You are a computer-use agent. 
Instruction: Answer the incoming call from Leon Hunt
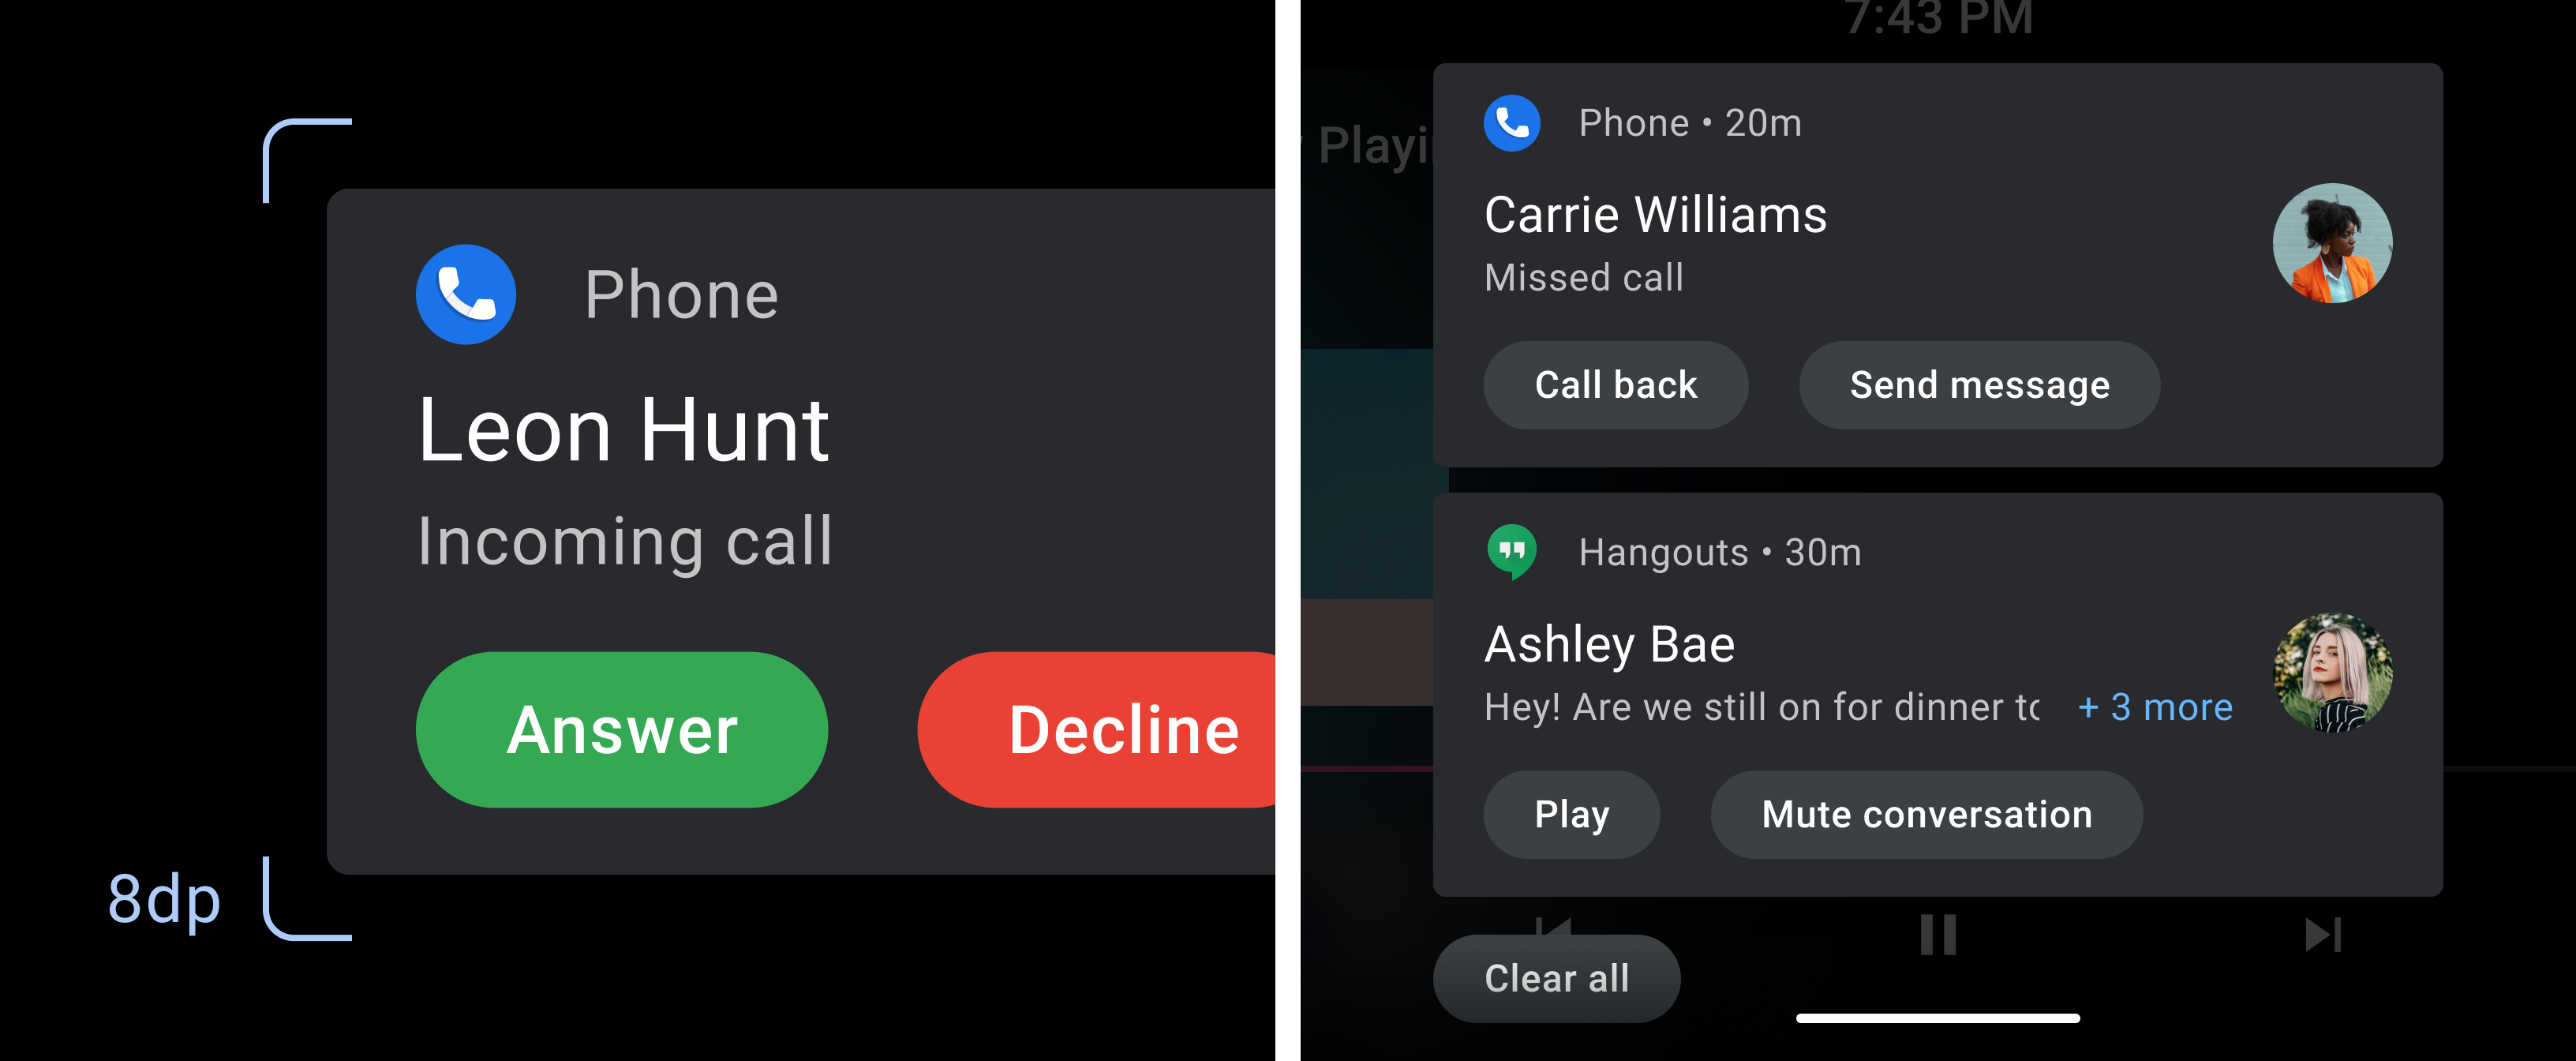[623, 729]
